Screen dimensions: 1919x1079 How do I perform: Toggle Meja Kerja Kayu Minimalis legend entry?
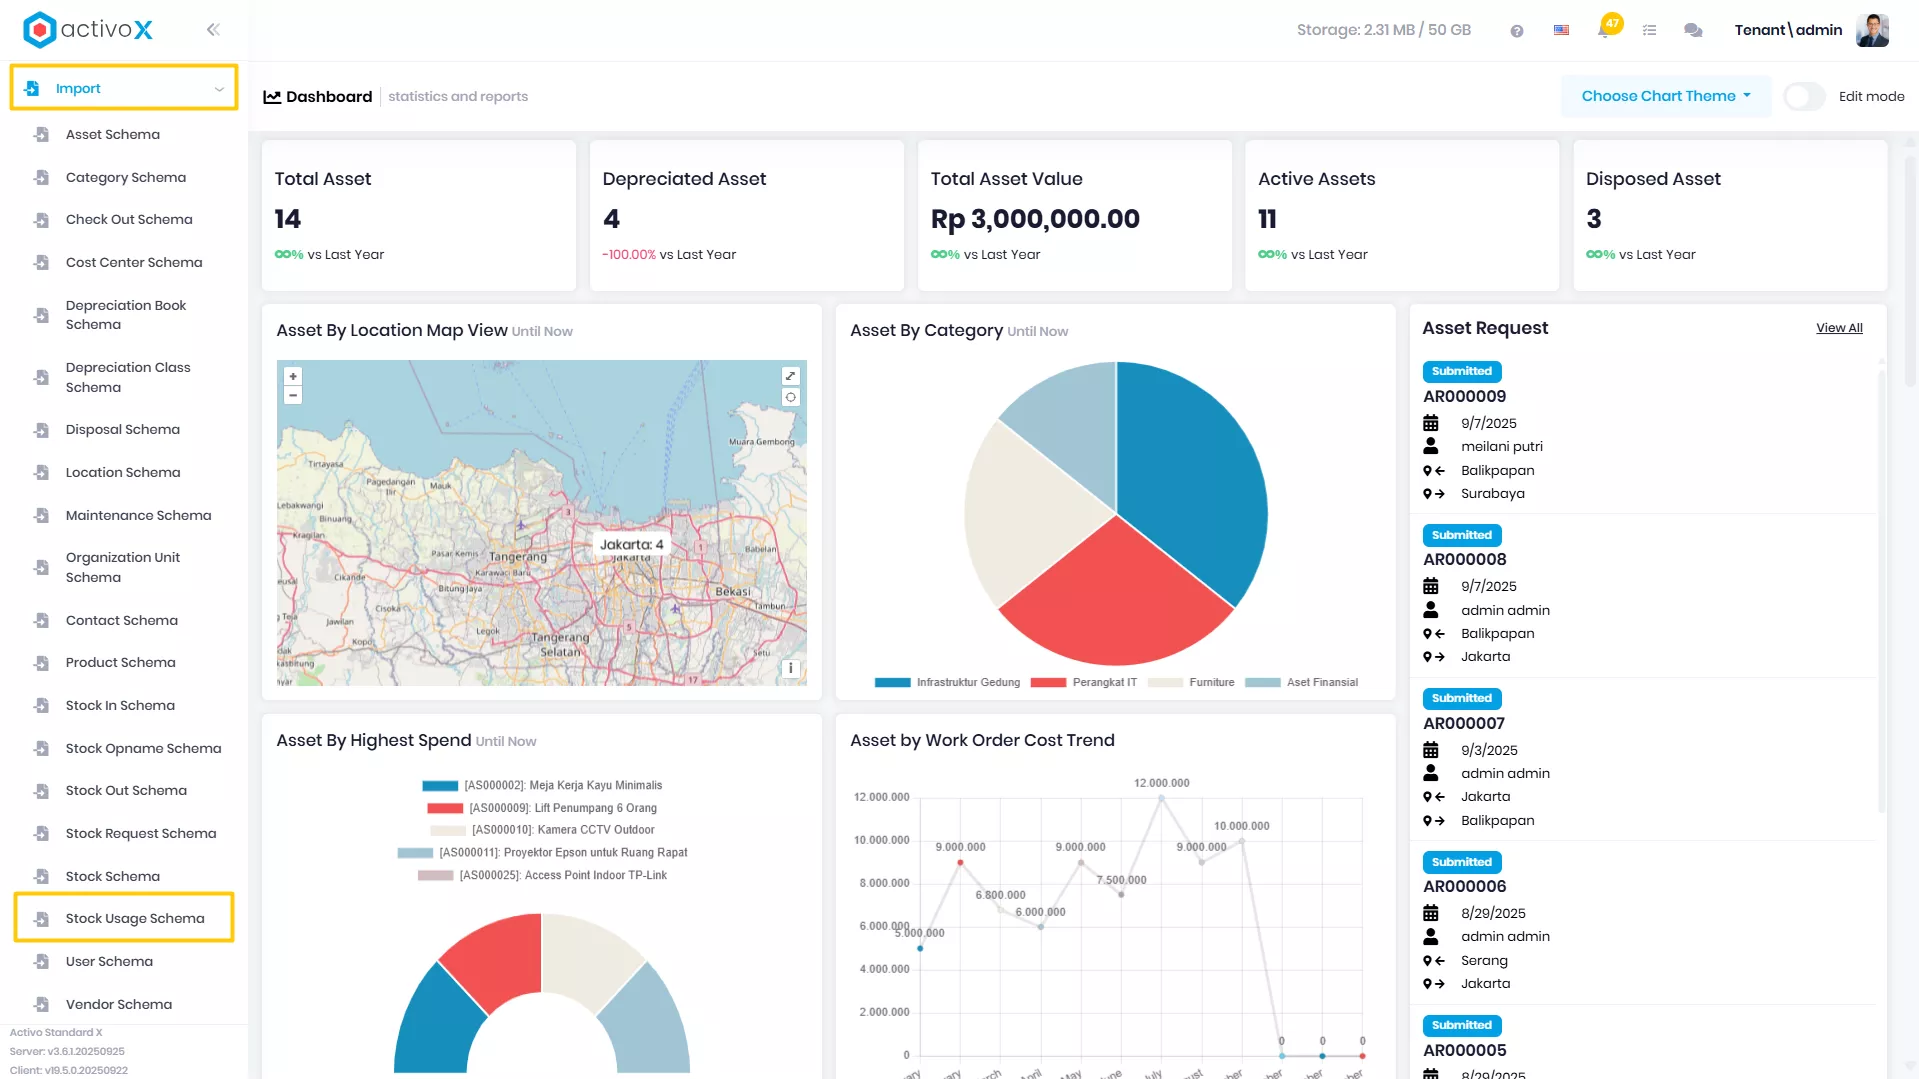pos(542,786)
